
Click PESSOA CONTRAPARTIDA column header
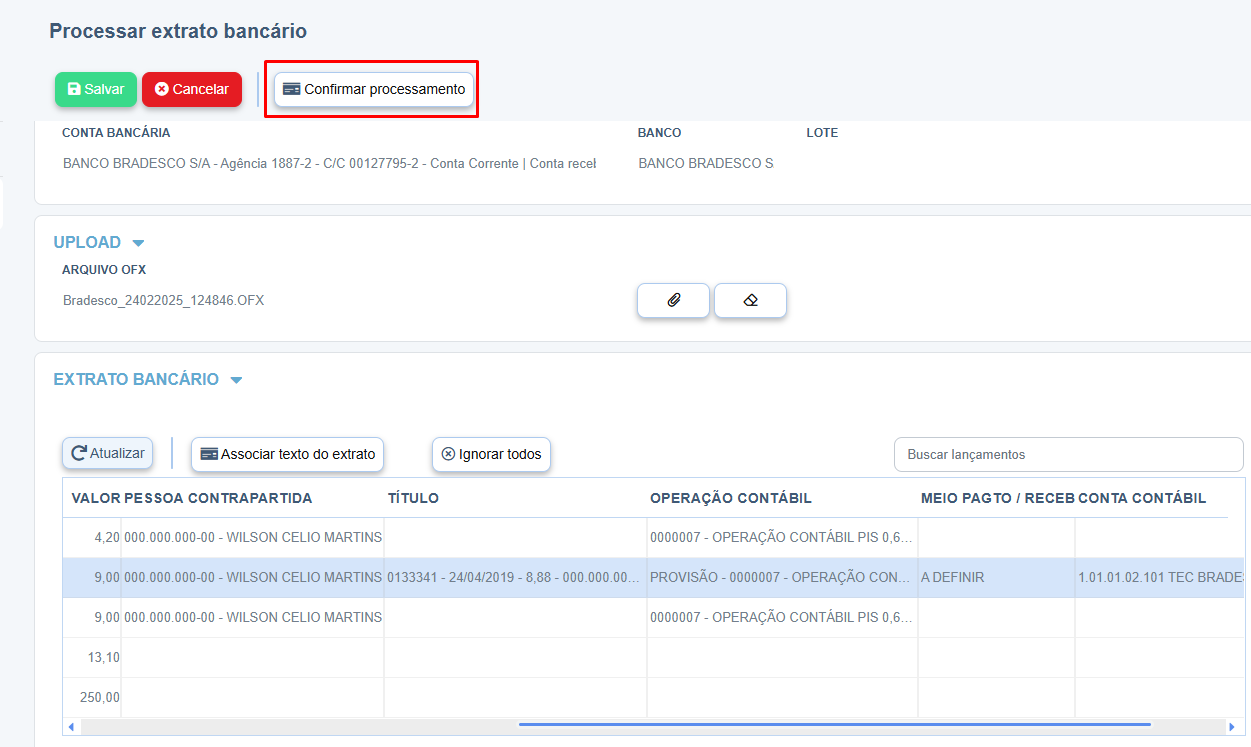(x=218, y=498)
